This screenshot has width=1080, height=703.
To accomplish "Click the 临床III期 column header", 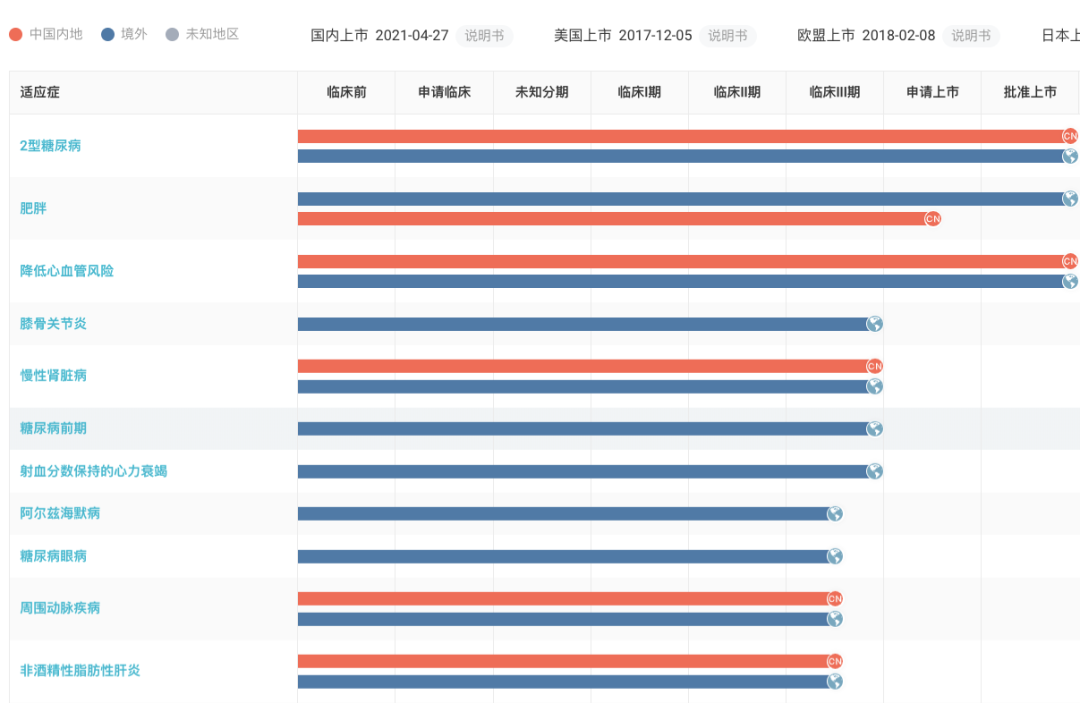I will click(x=834, y=92).
